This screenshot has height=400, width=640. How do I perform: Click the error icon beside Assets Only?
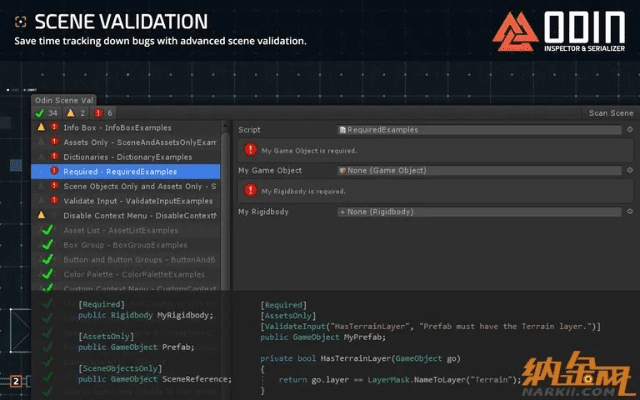click(x=55, y=142)
